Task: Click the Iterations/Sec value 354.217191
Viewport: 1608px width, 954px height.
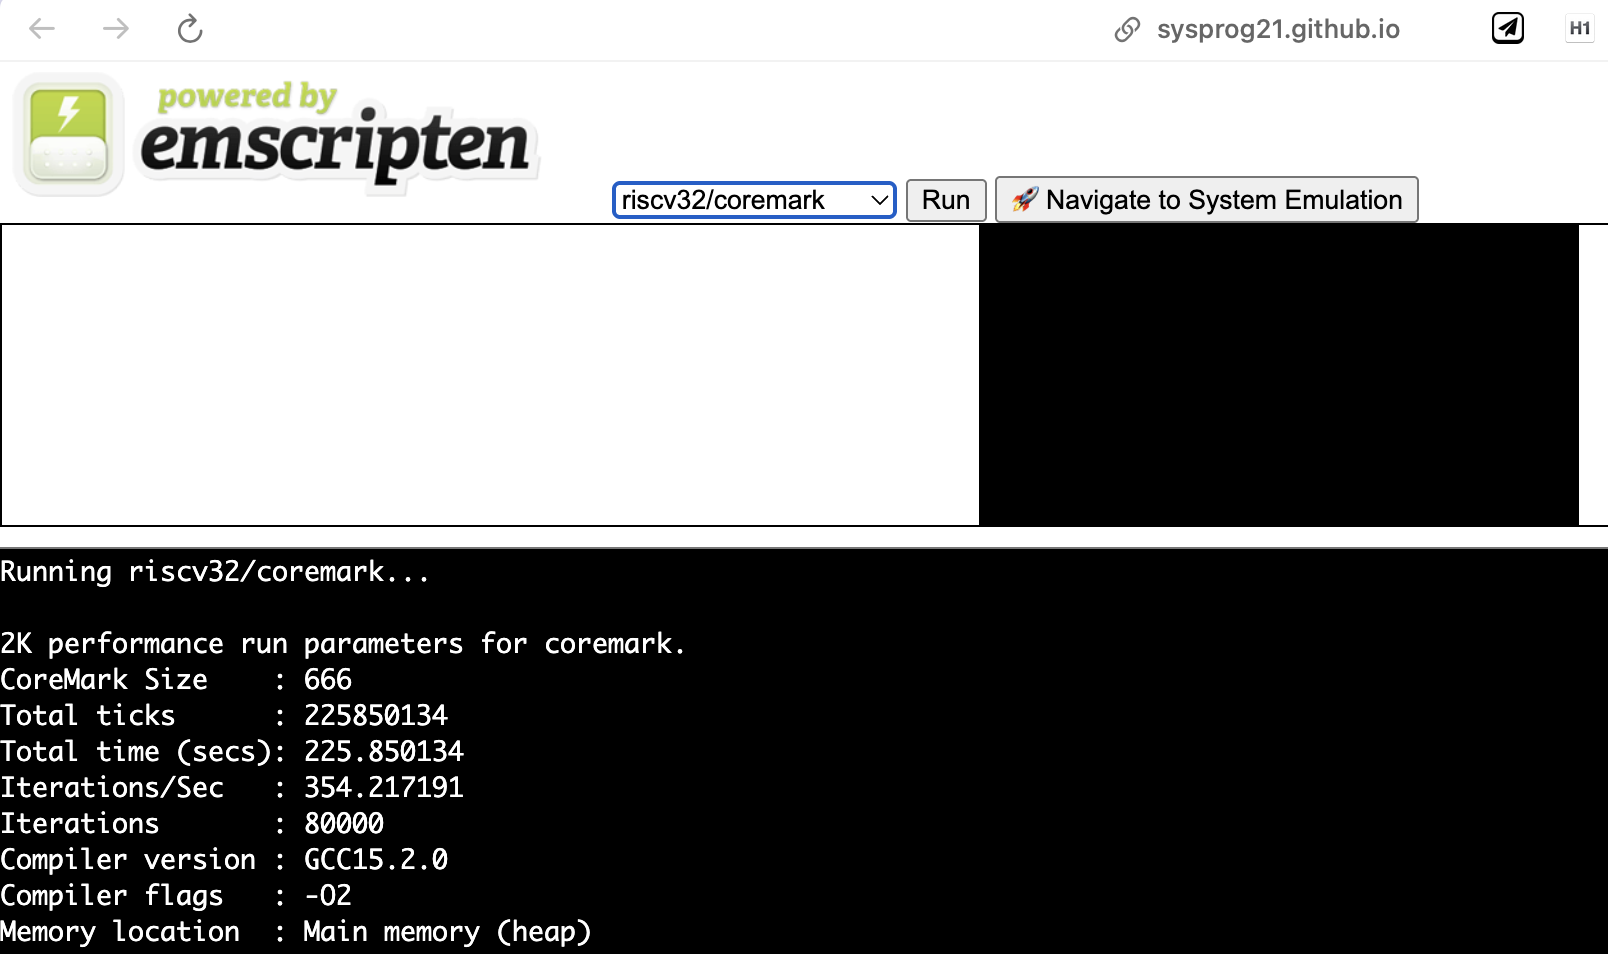Action: (x=383, y=788)
